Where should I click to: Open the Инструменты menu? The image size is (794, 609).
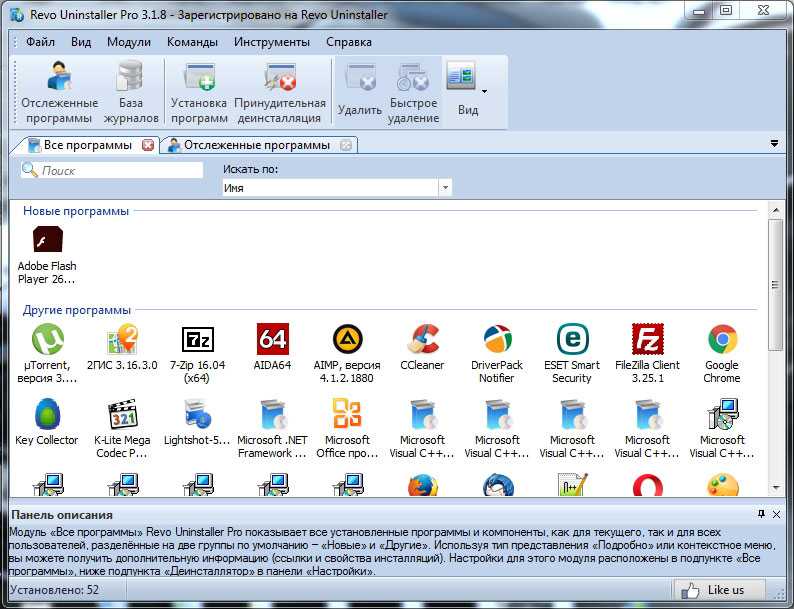(272, 42)
